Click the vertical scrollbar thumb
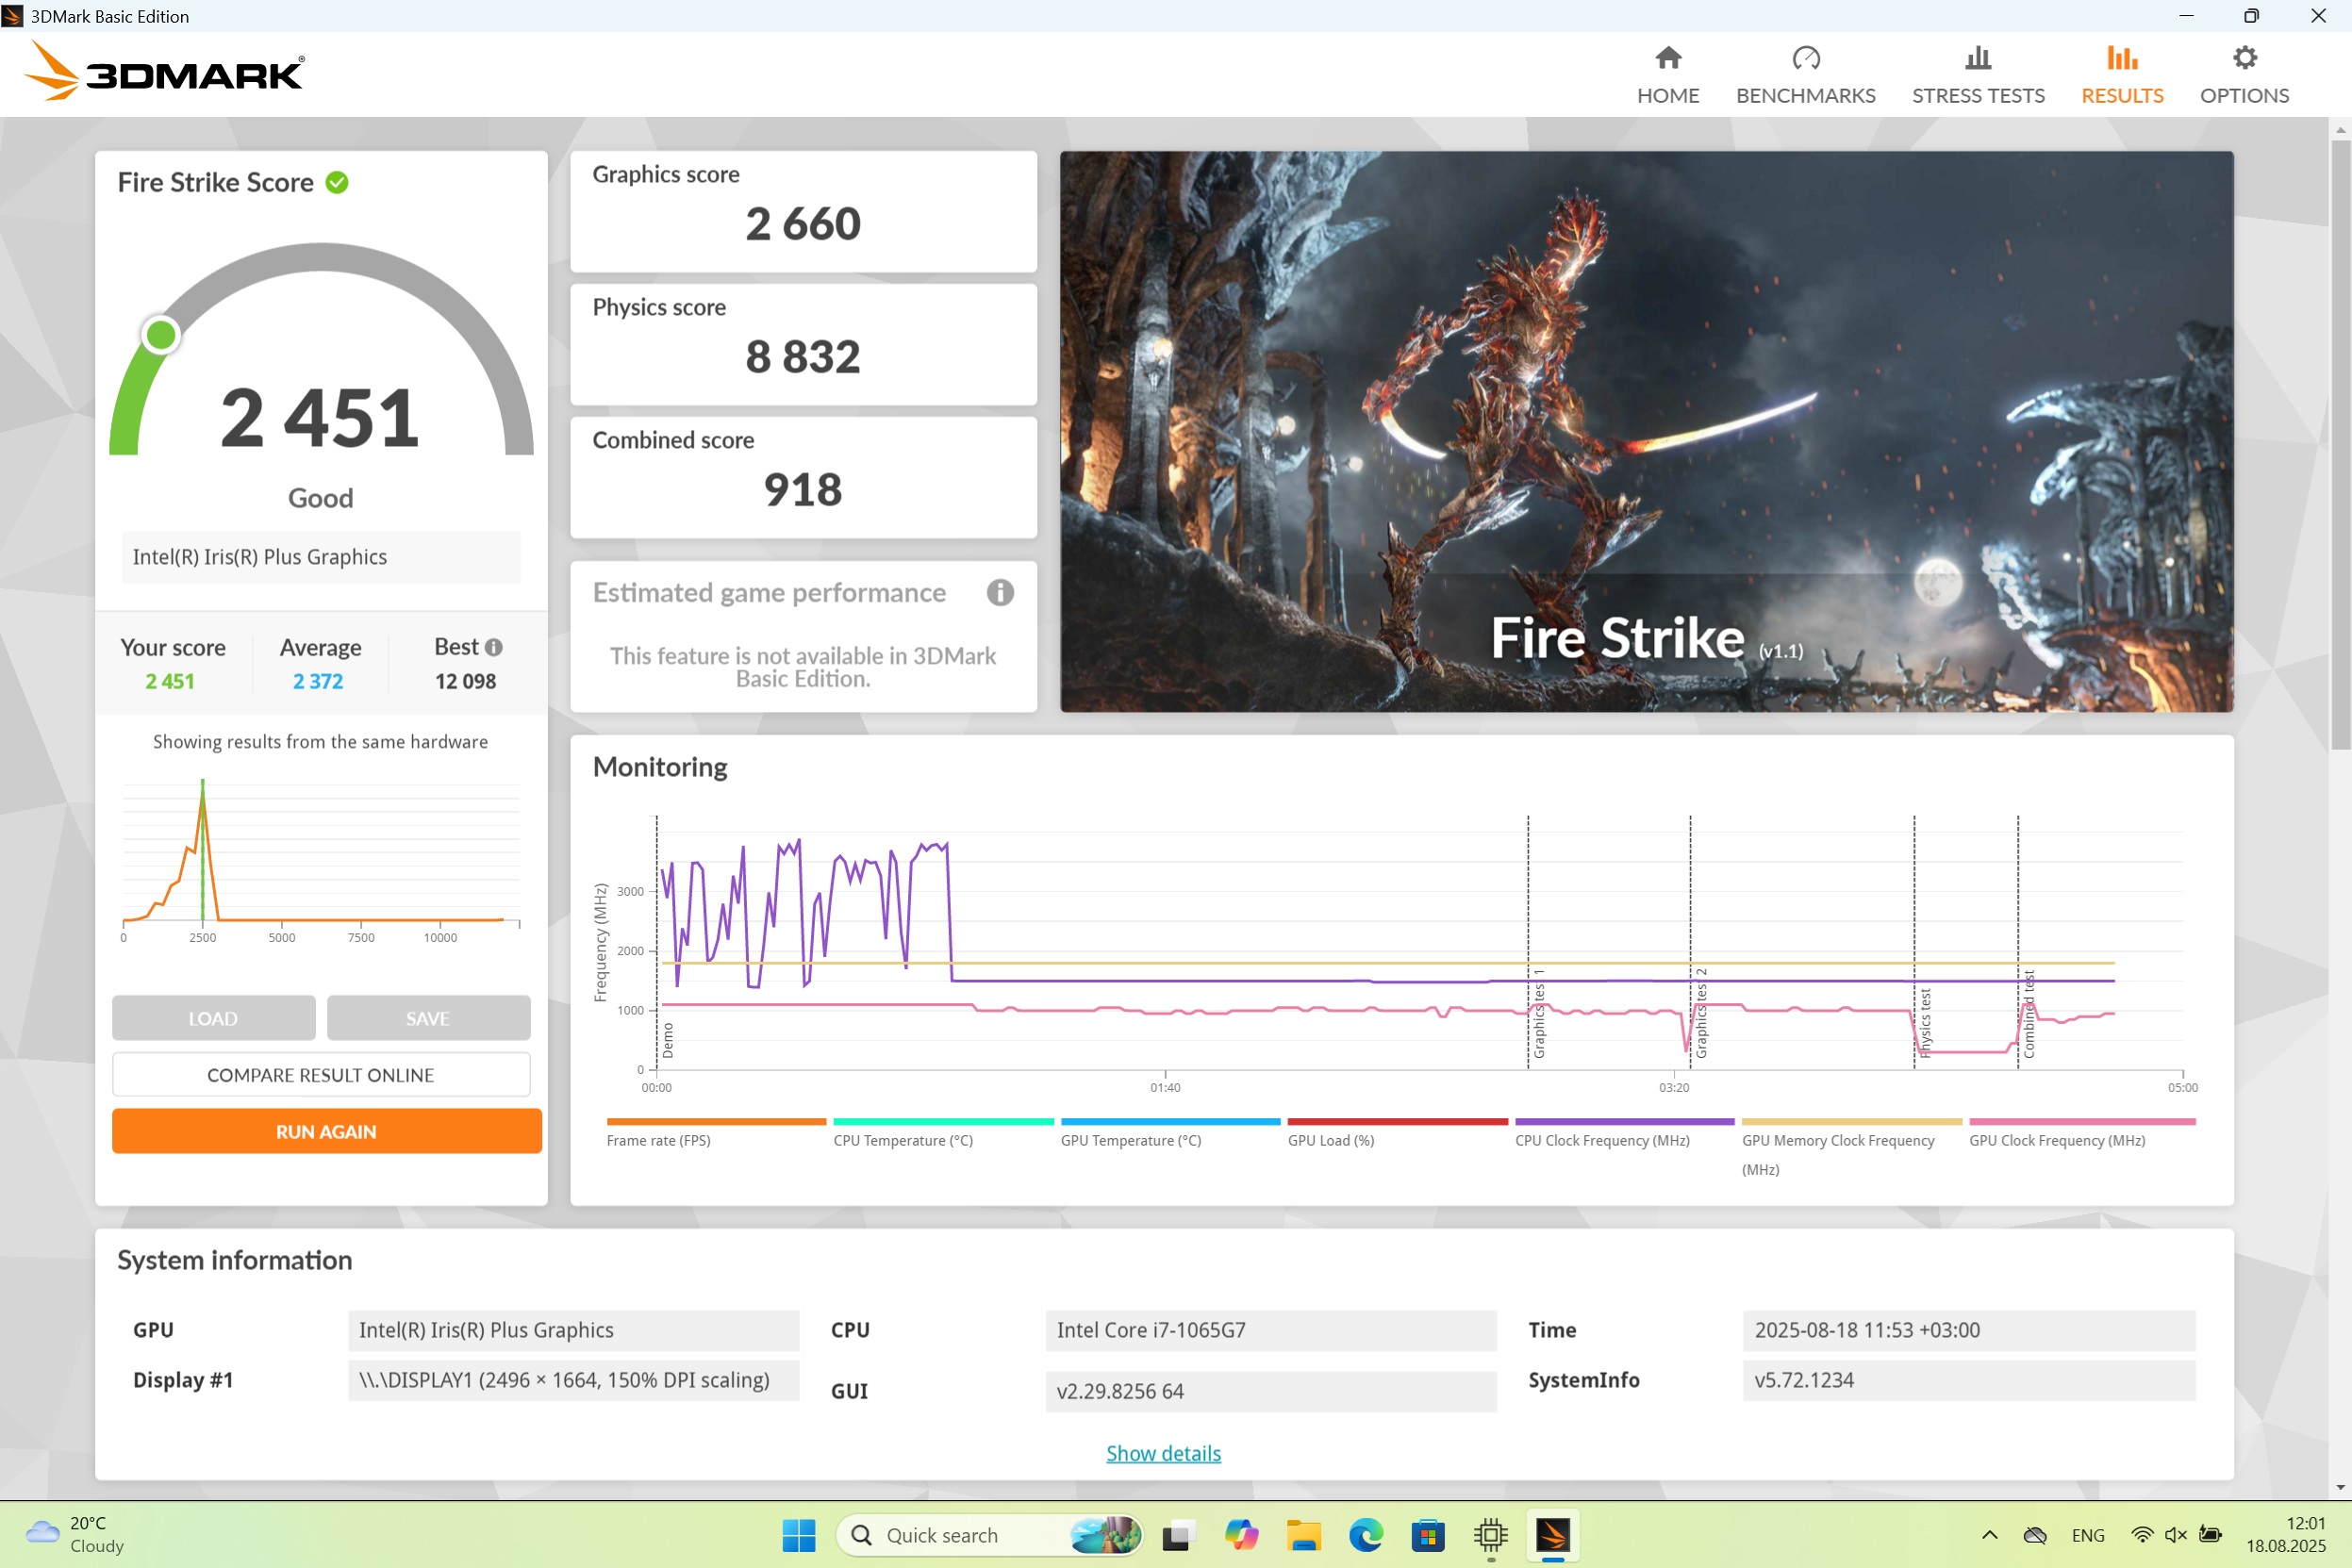The width and height of the screenshot is (2352, 1568). click(2340, 445)
